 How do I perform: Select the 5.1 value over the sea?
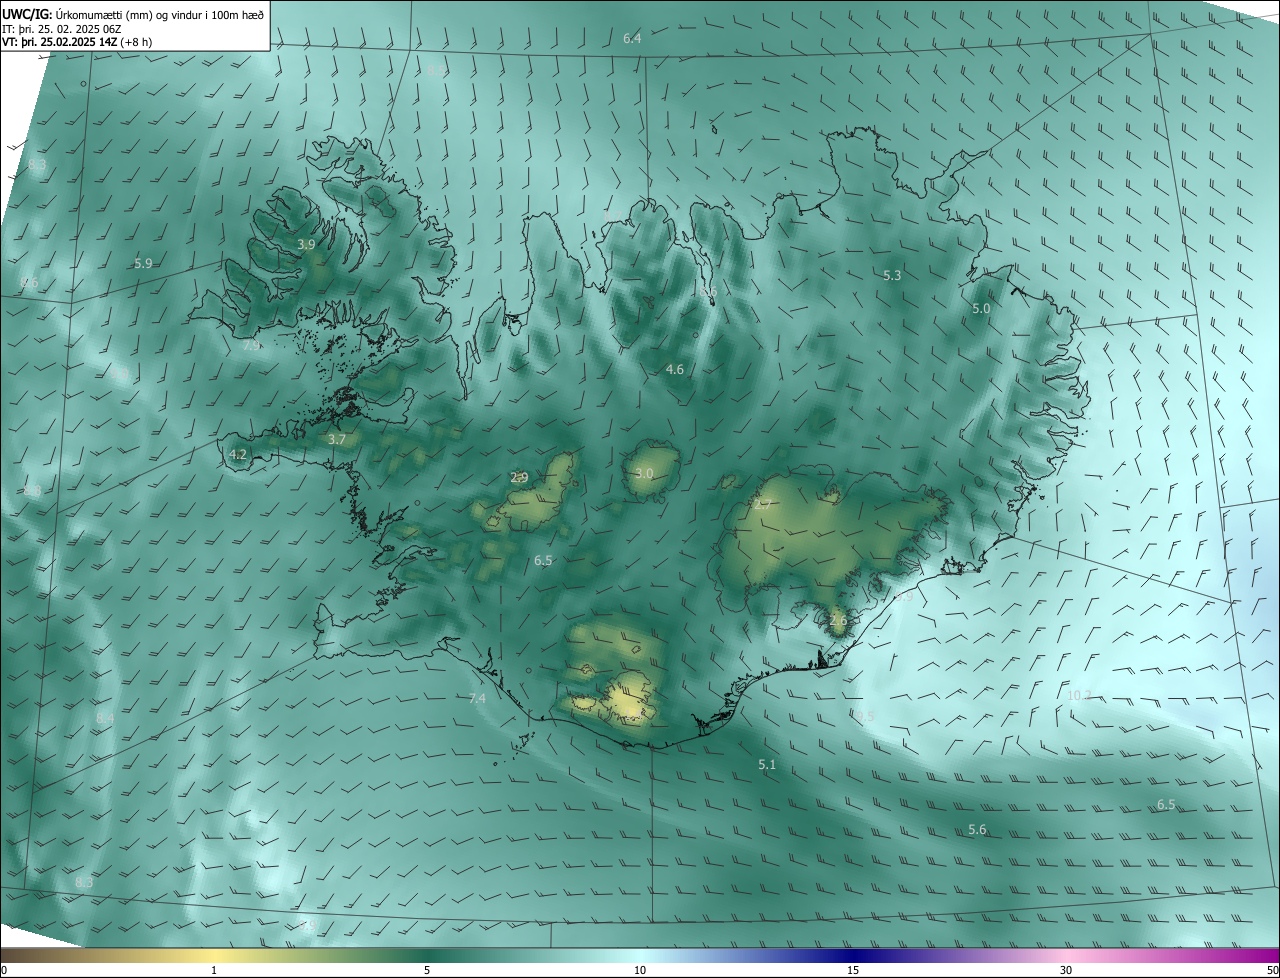(x=767, y=764)
